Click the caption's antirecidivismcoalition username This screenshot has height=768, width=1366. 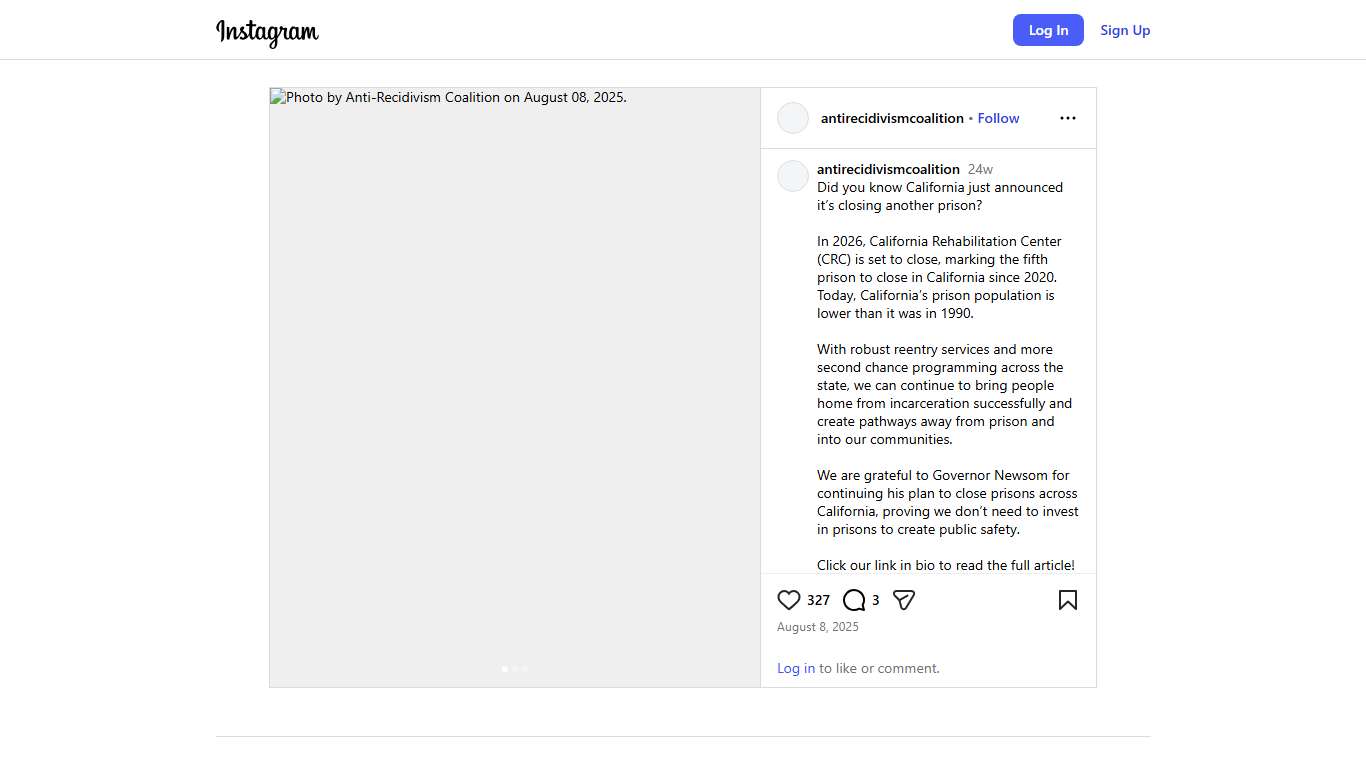888,169
